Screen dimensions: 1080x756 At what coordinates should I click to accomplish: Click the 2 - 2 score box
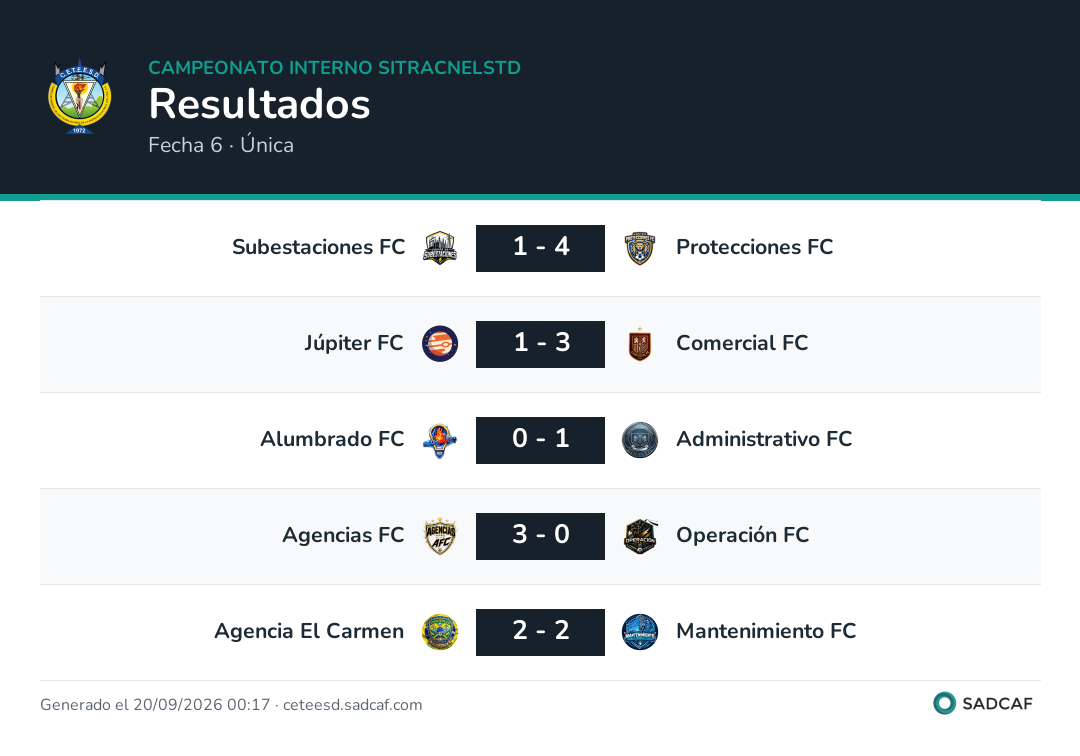coord(541,632)
